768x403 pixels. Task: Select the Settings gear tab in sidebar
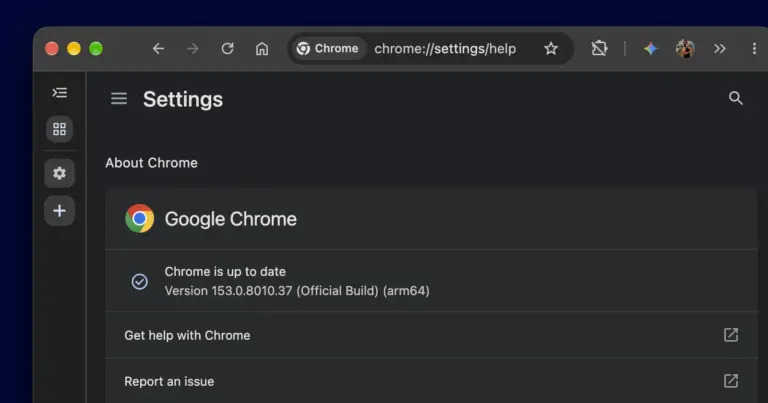pyautogui.click(x=60, y=173)
